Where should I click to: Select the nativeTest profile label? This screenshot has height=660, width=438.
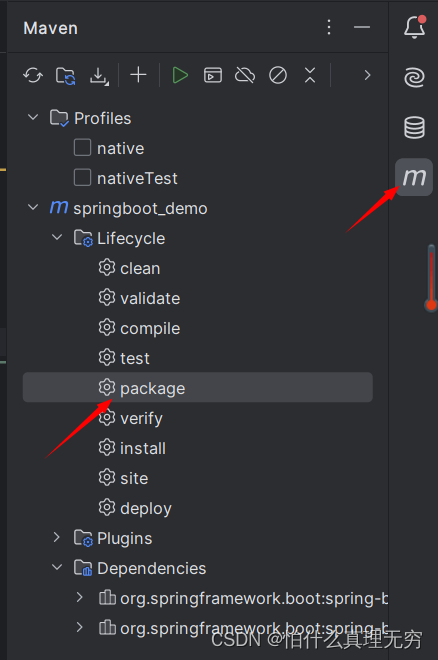pyautogui.click(x=137, y=178)
